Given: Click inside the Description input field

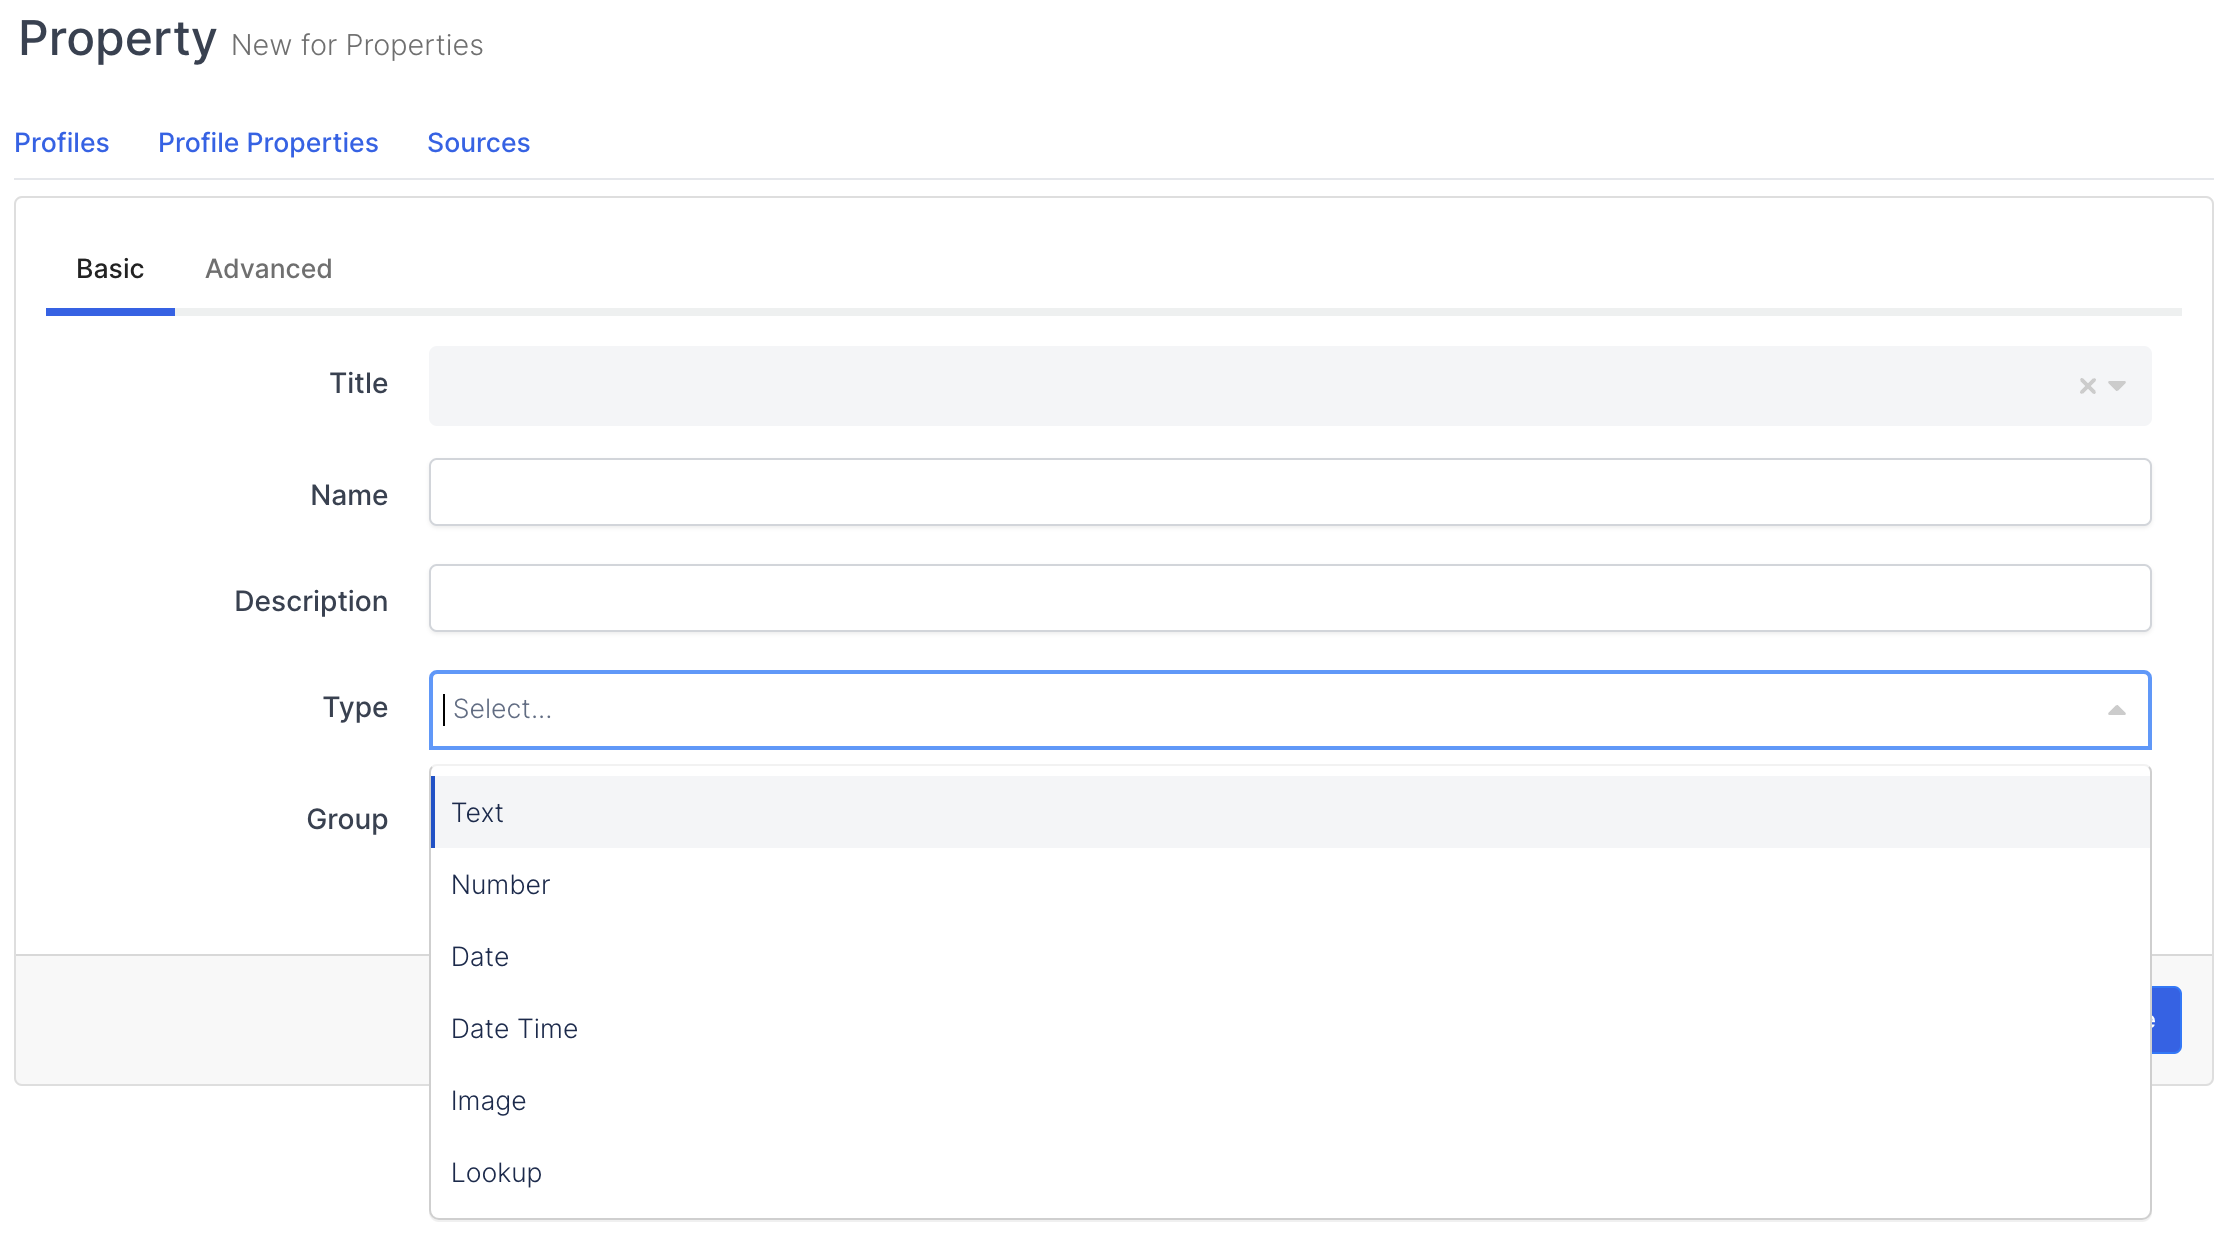Looking at the screenshot, I should [1290, 598].
